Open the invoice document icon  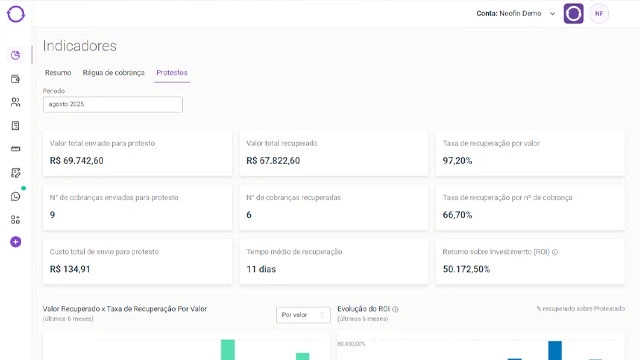tap(16, 126)
